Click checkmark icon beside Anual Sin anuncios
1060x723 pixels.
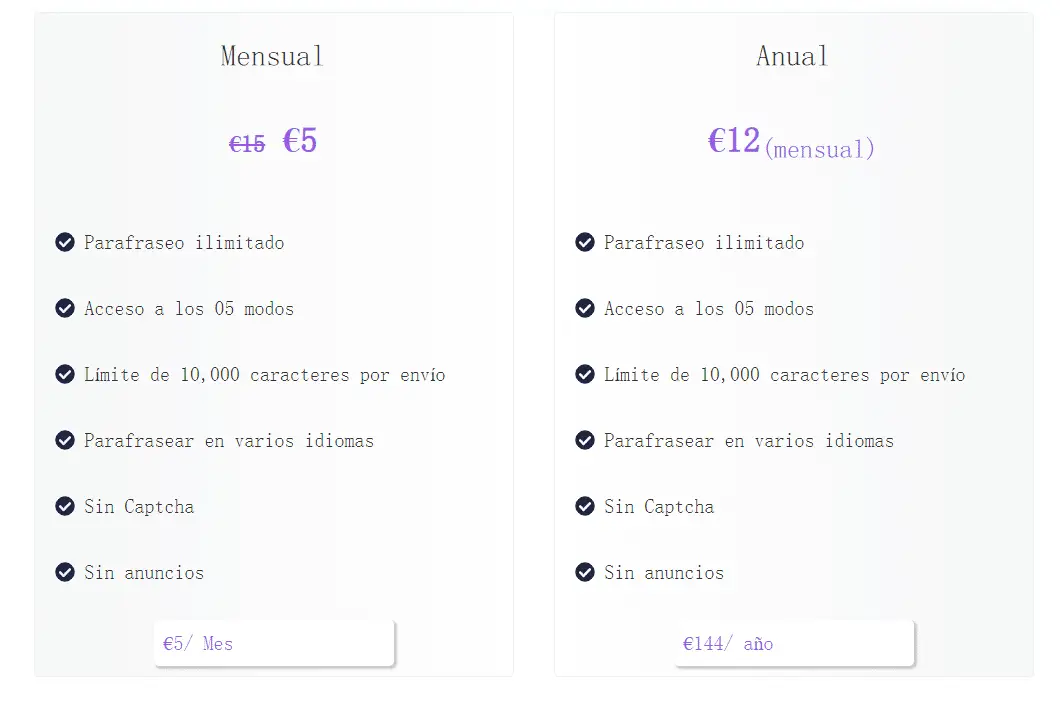[x=585, y=572]
